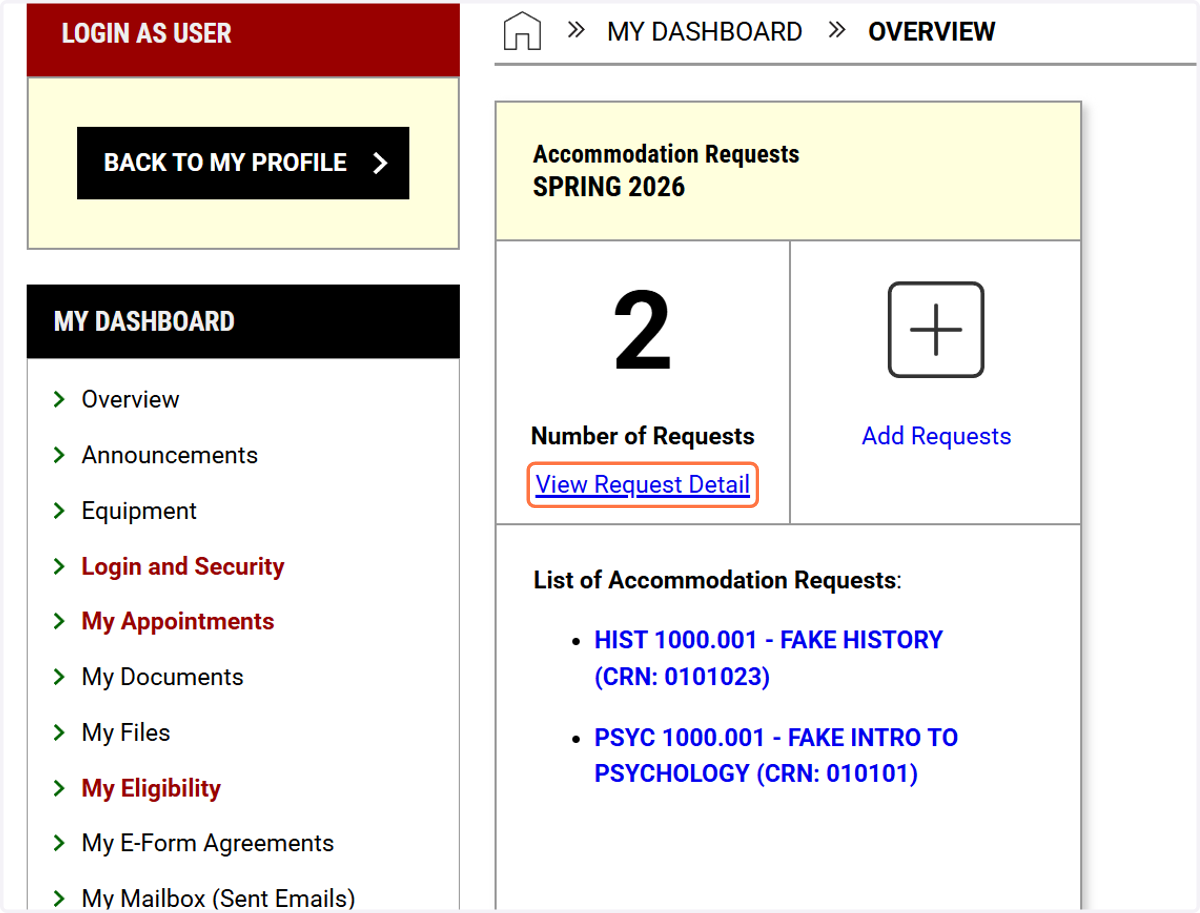Click the Back To My Profile button
The image size is (1200, 913).
coord(243,163)
